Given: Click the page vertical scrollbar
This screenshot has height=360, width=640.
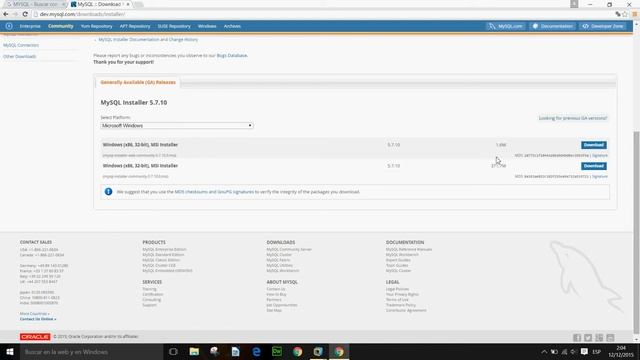Looking at the screenshot, I should (x=636, y=232).
